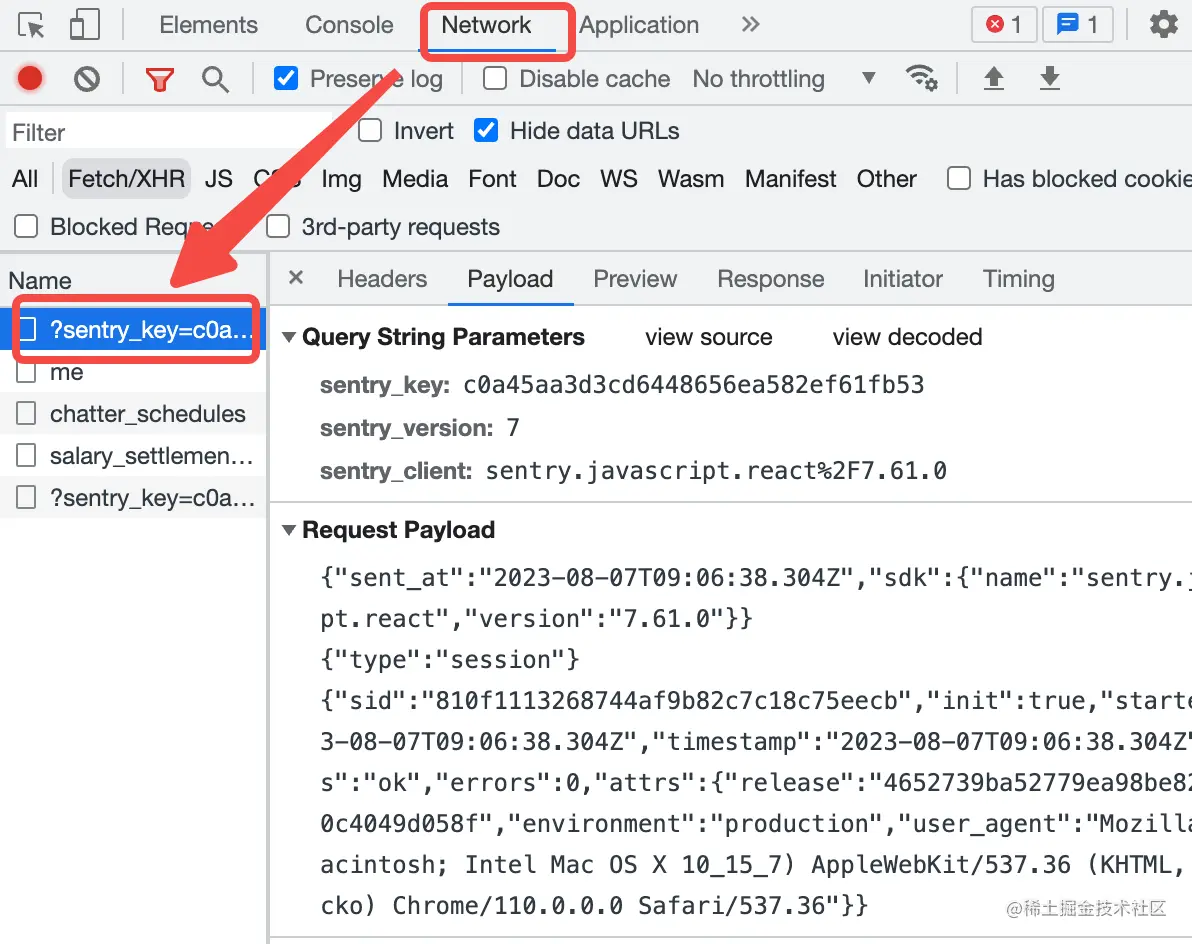Open the Application tab
Screen dimensions: 1192x944
(x=639, y=25)
